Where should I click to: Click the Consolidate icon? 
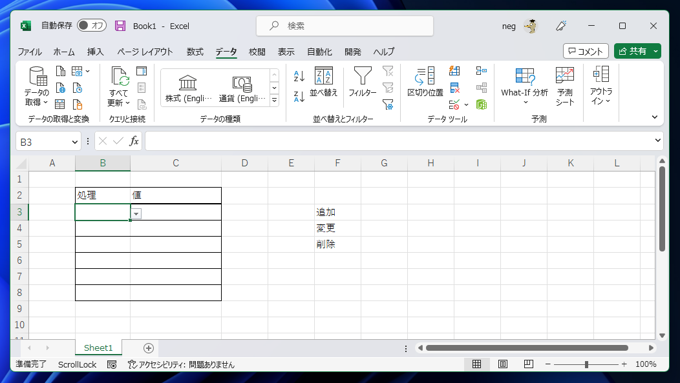tap(481, 71)
